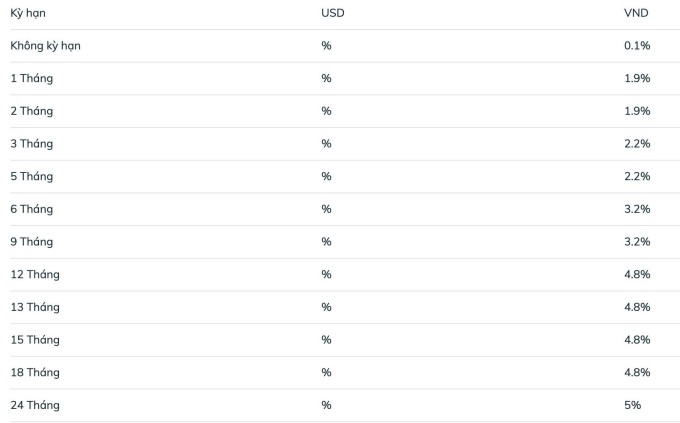Select the 3 Tháng term label
The image size is (680, 423).
[x=32, y=144]
